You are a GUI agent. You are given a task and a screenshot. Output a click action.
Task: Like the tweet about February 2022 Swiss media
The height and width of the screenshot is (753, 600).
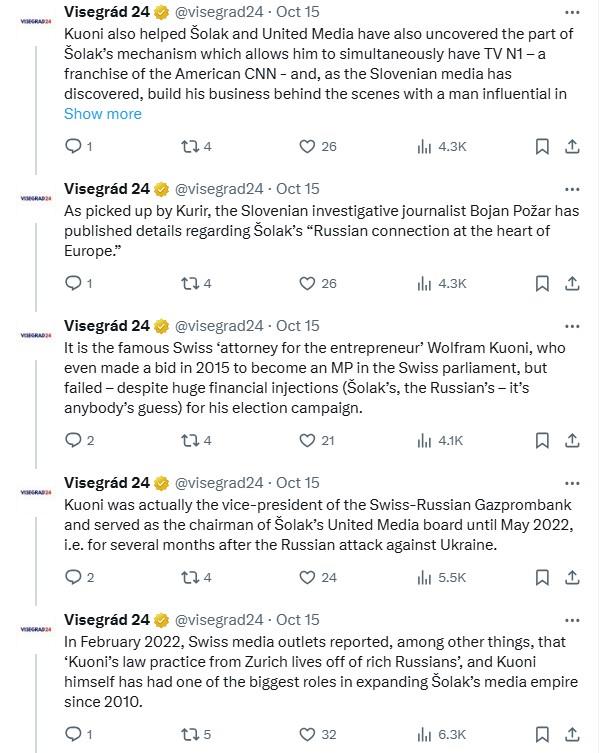coord(309,734)
